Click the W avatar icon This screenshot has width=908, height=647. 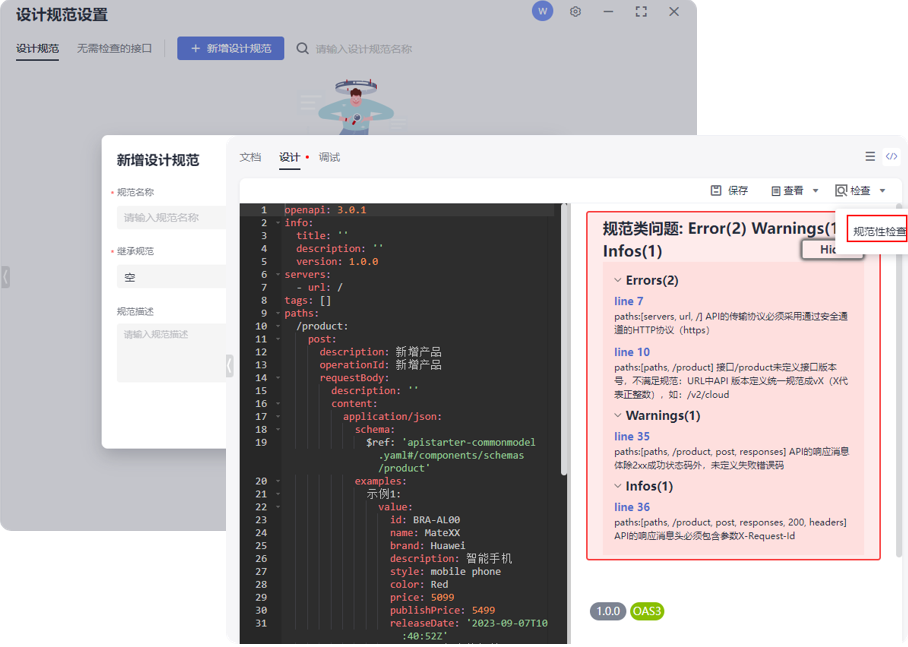pos(542,11)
